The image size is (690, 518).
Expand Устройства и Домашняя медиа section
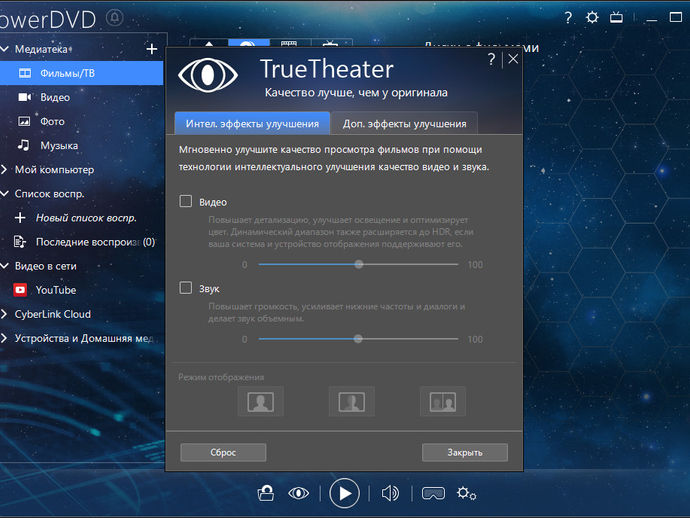[x=4, y=338]
